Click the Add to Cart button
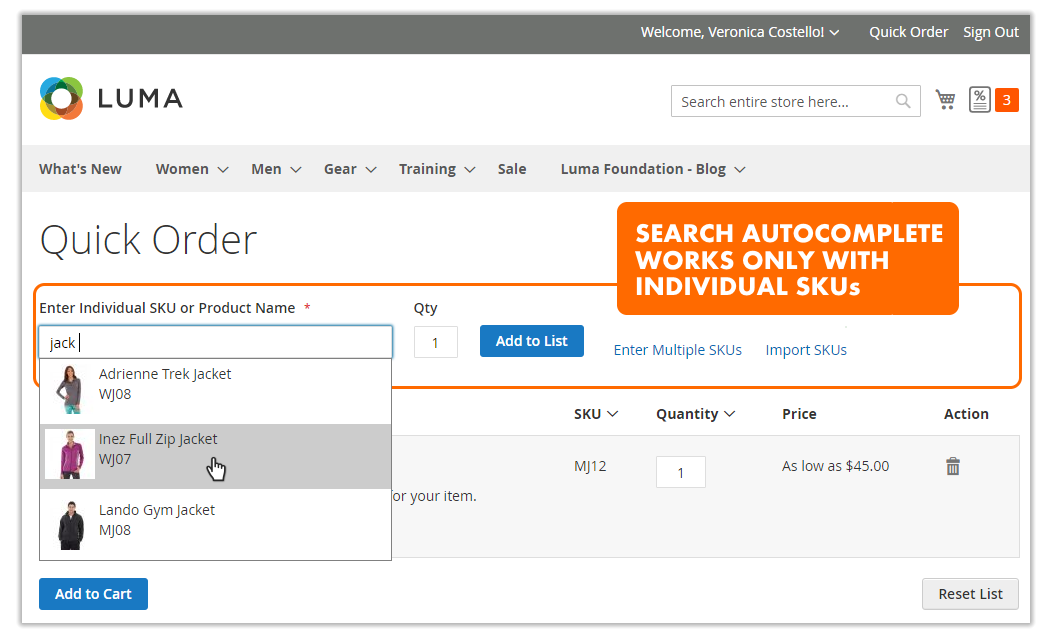The image size is (1046, 633). tap(93, 594)
